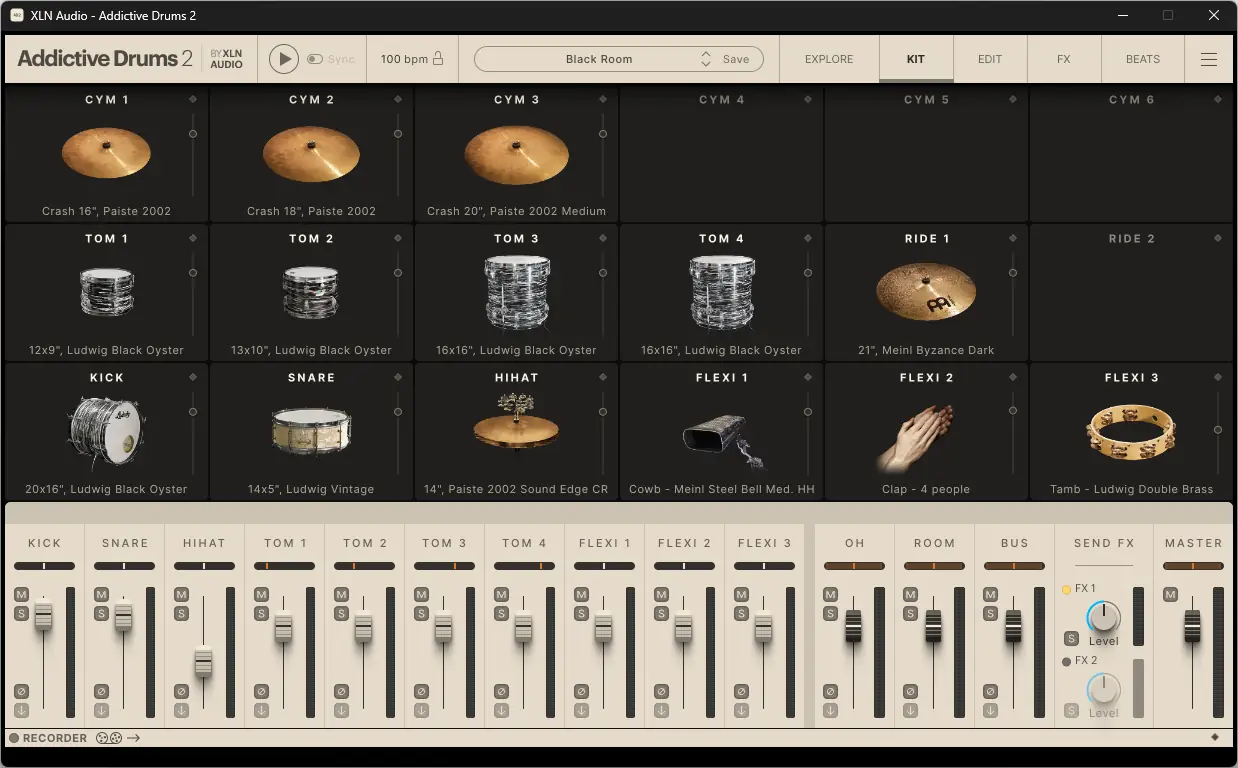Switch to the FX tab

1064,59
